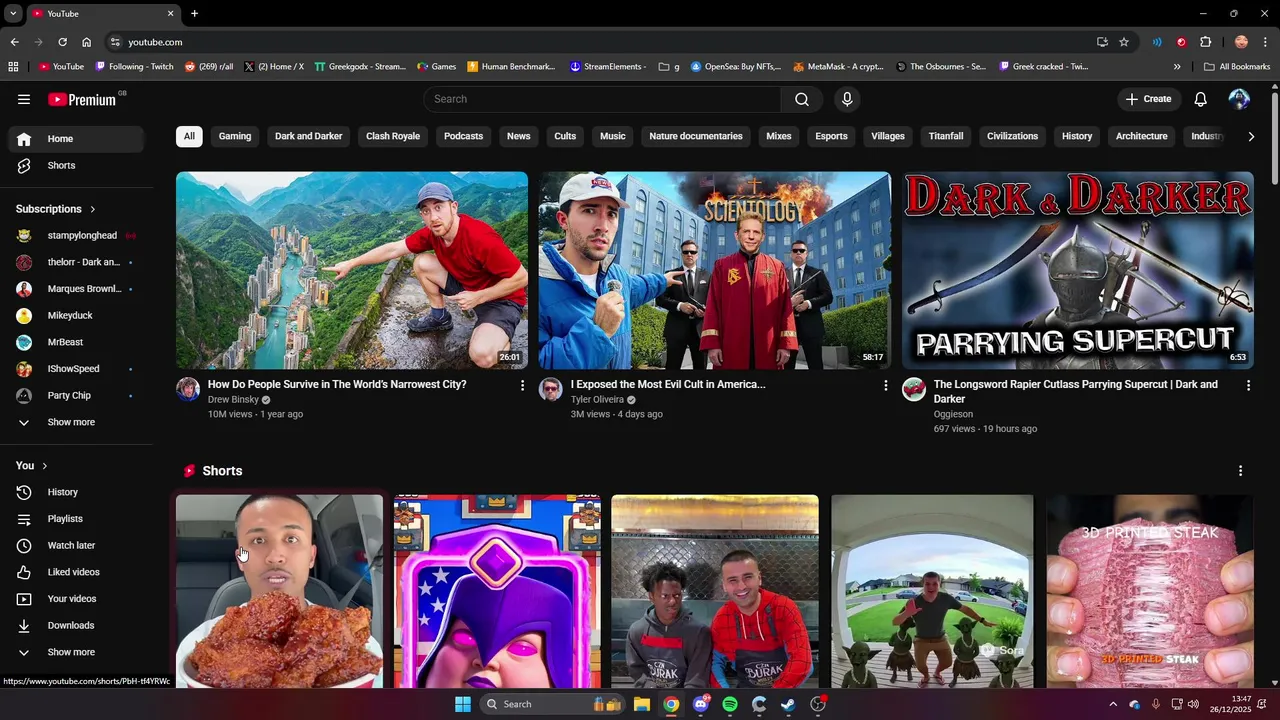Viewport: 1280px width, 720px height.
Task: Open the YouTube hamburger guide menu
Action: pos(24,99)
